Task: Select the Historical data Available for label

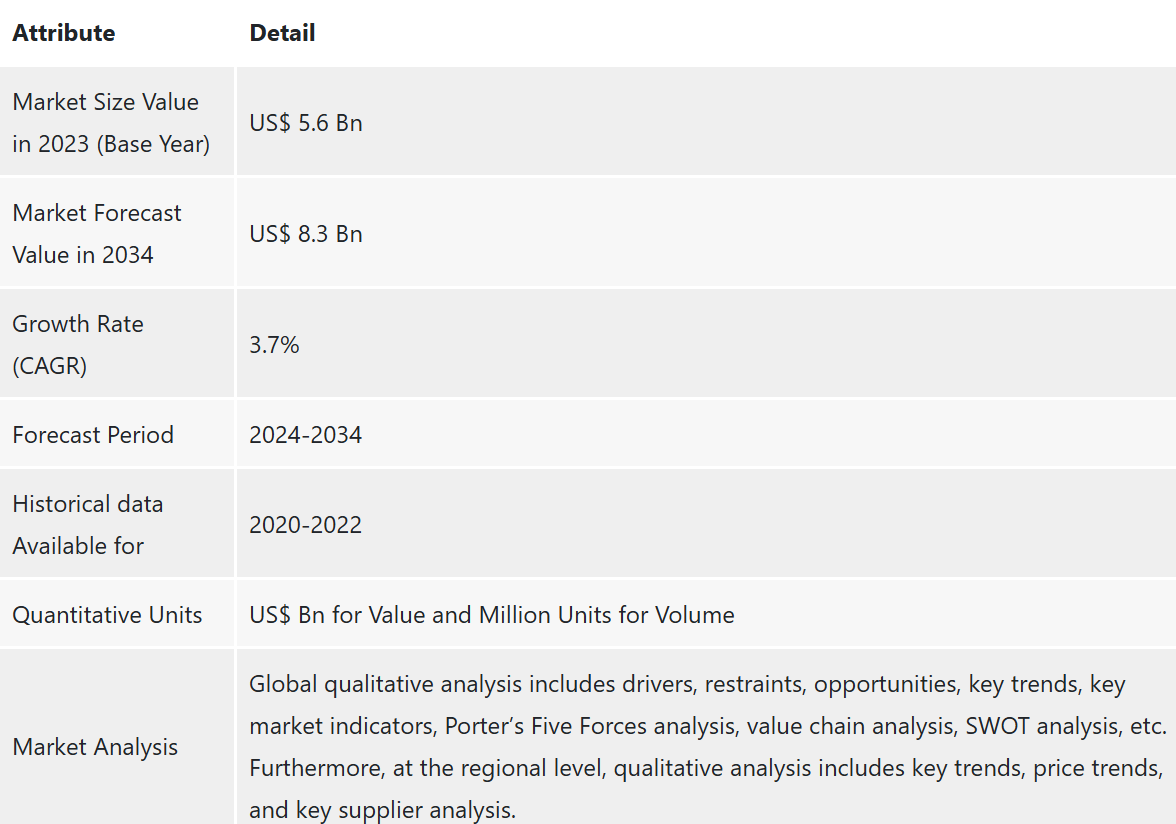Action: [x=88, y=525]
